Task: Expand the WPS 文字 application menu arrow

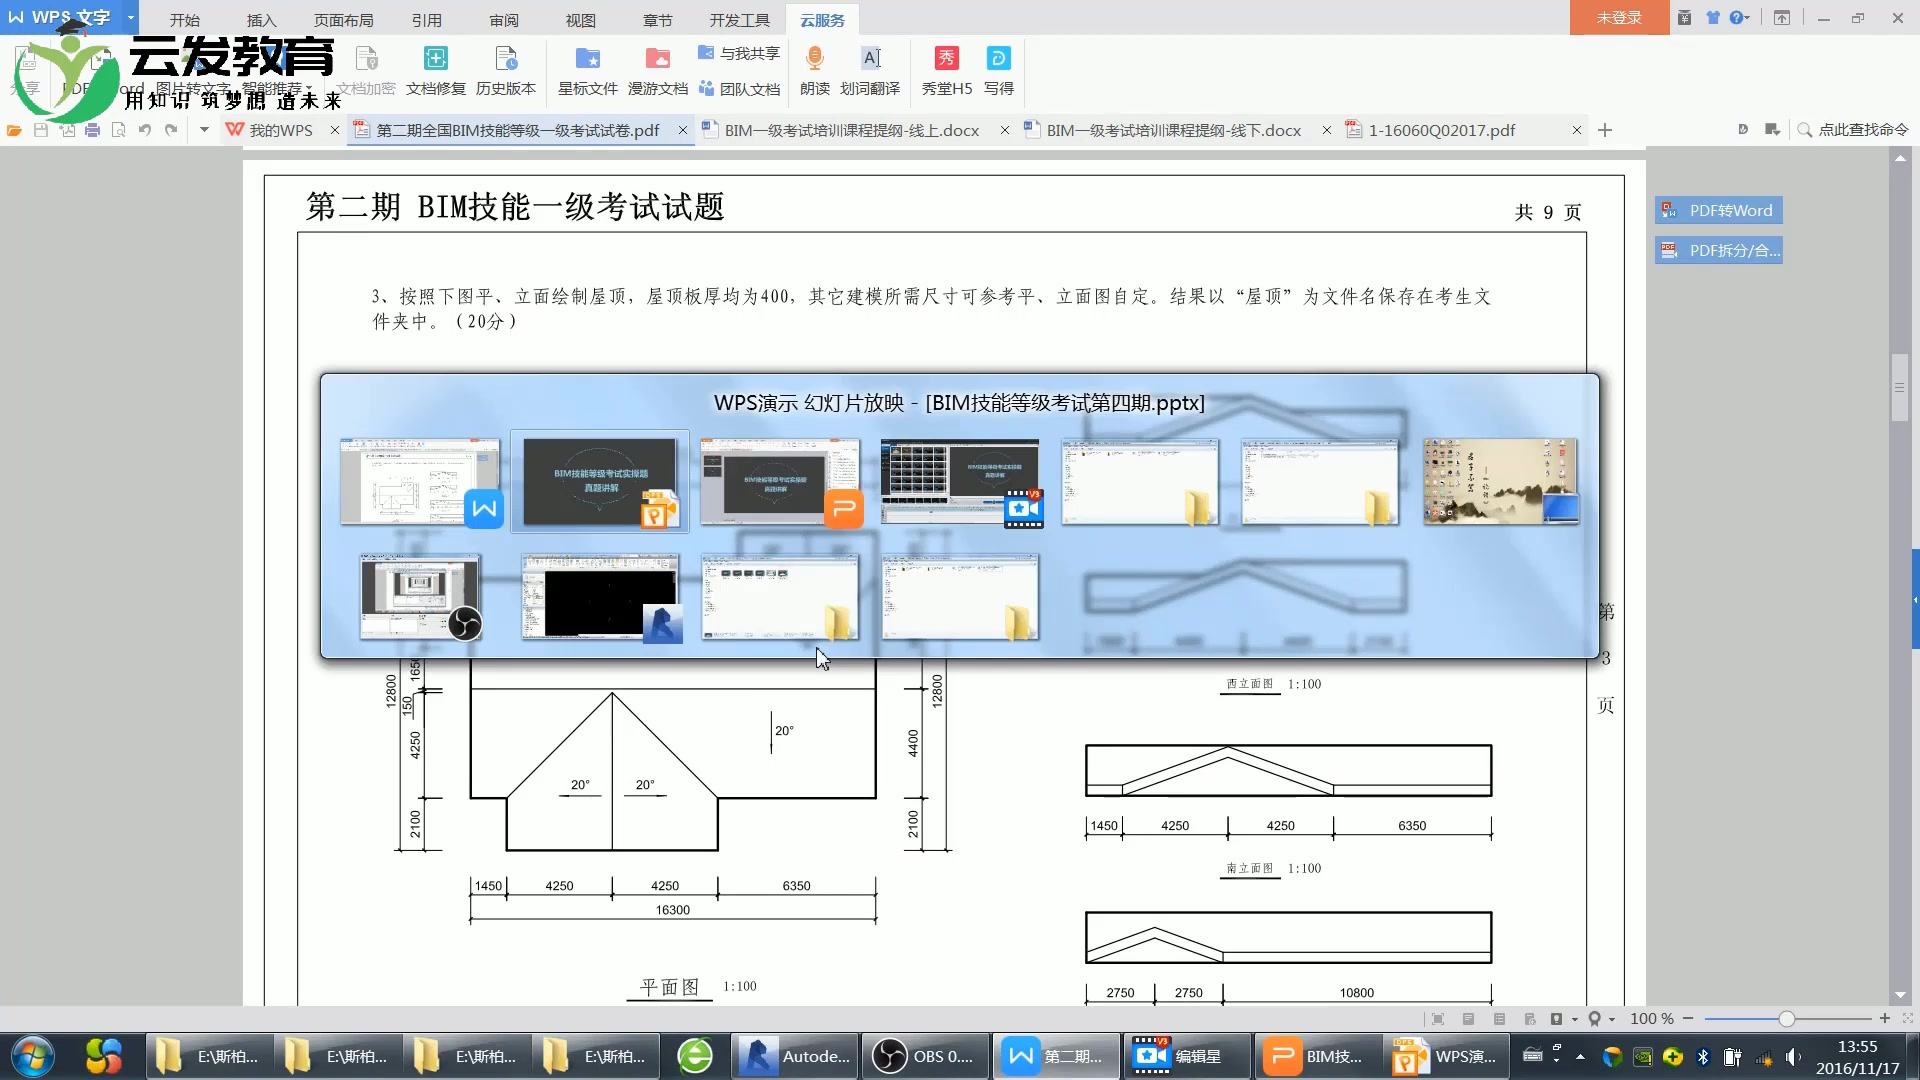Action: pyautogui.click(x=130, y=17)
